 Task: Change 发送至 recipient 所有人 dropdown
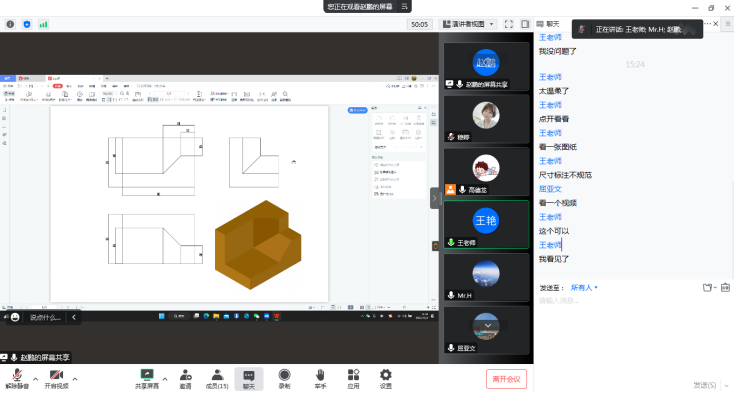[x=584, y=288]
